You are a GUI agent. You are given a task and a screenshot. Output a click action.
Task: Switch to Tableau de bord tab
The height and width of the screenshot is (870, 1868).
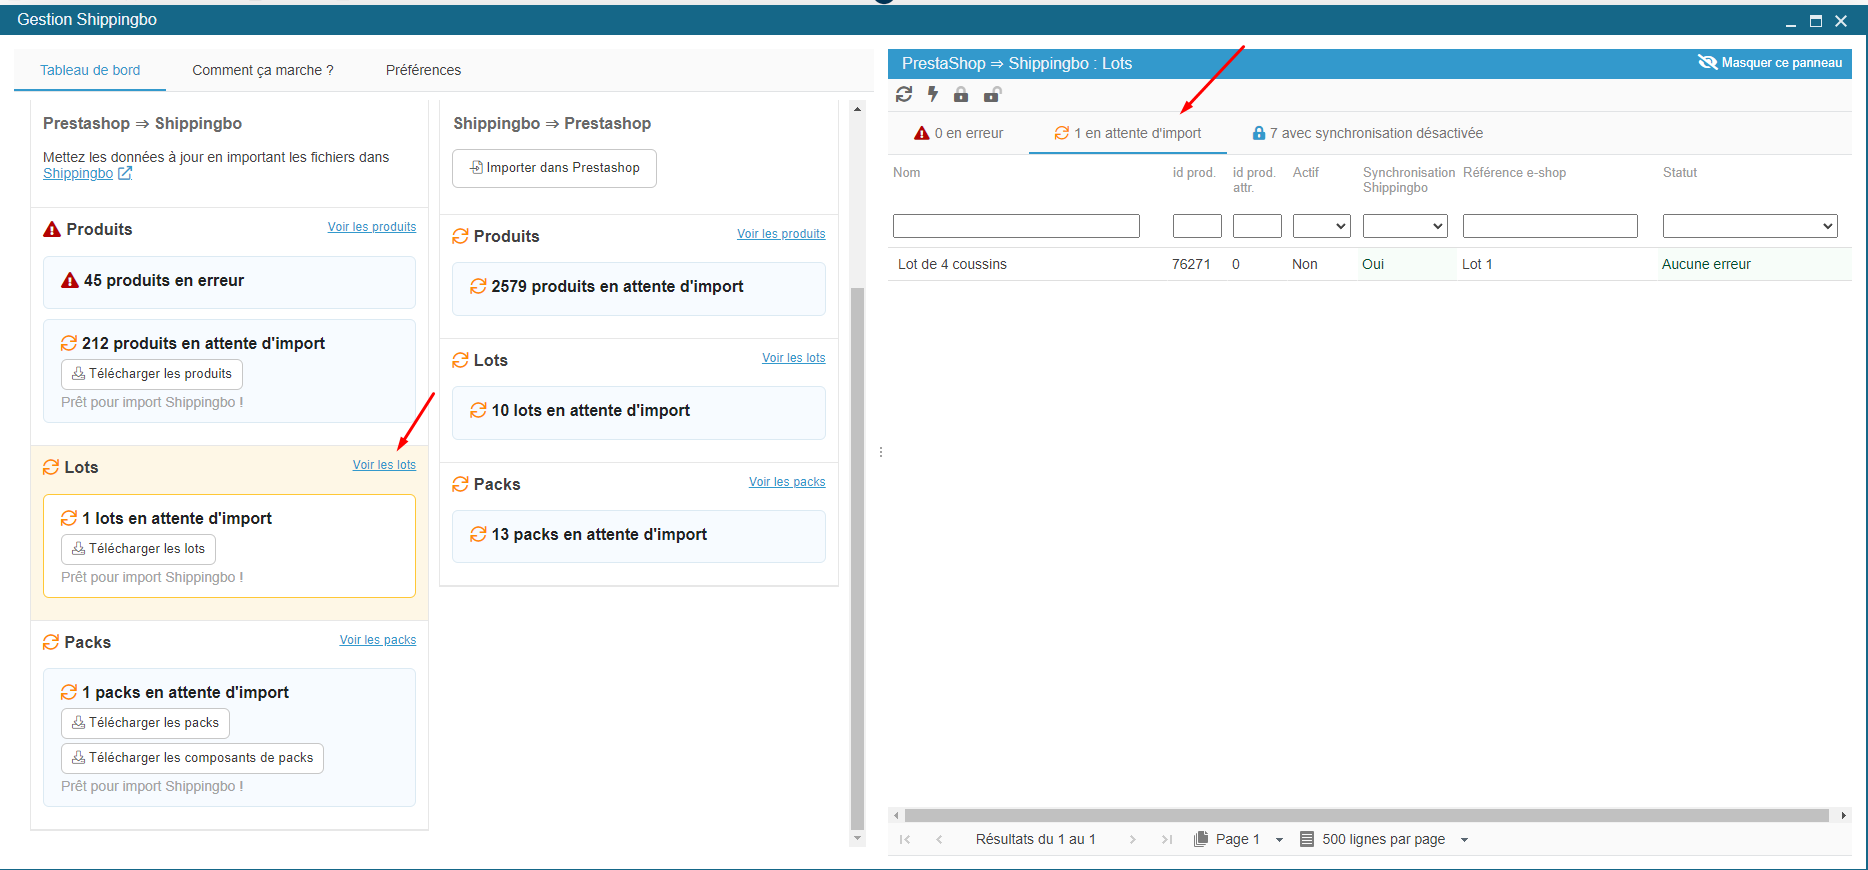click(90, 70)
